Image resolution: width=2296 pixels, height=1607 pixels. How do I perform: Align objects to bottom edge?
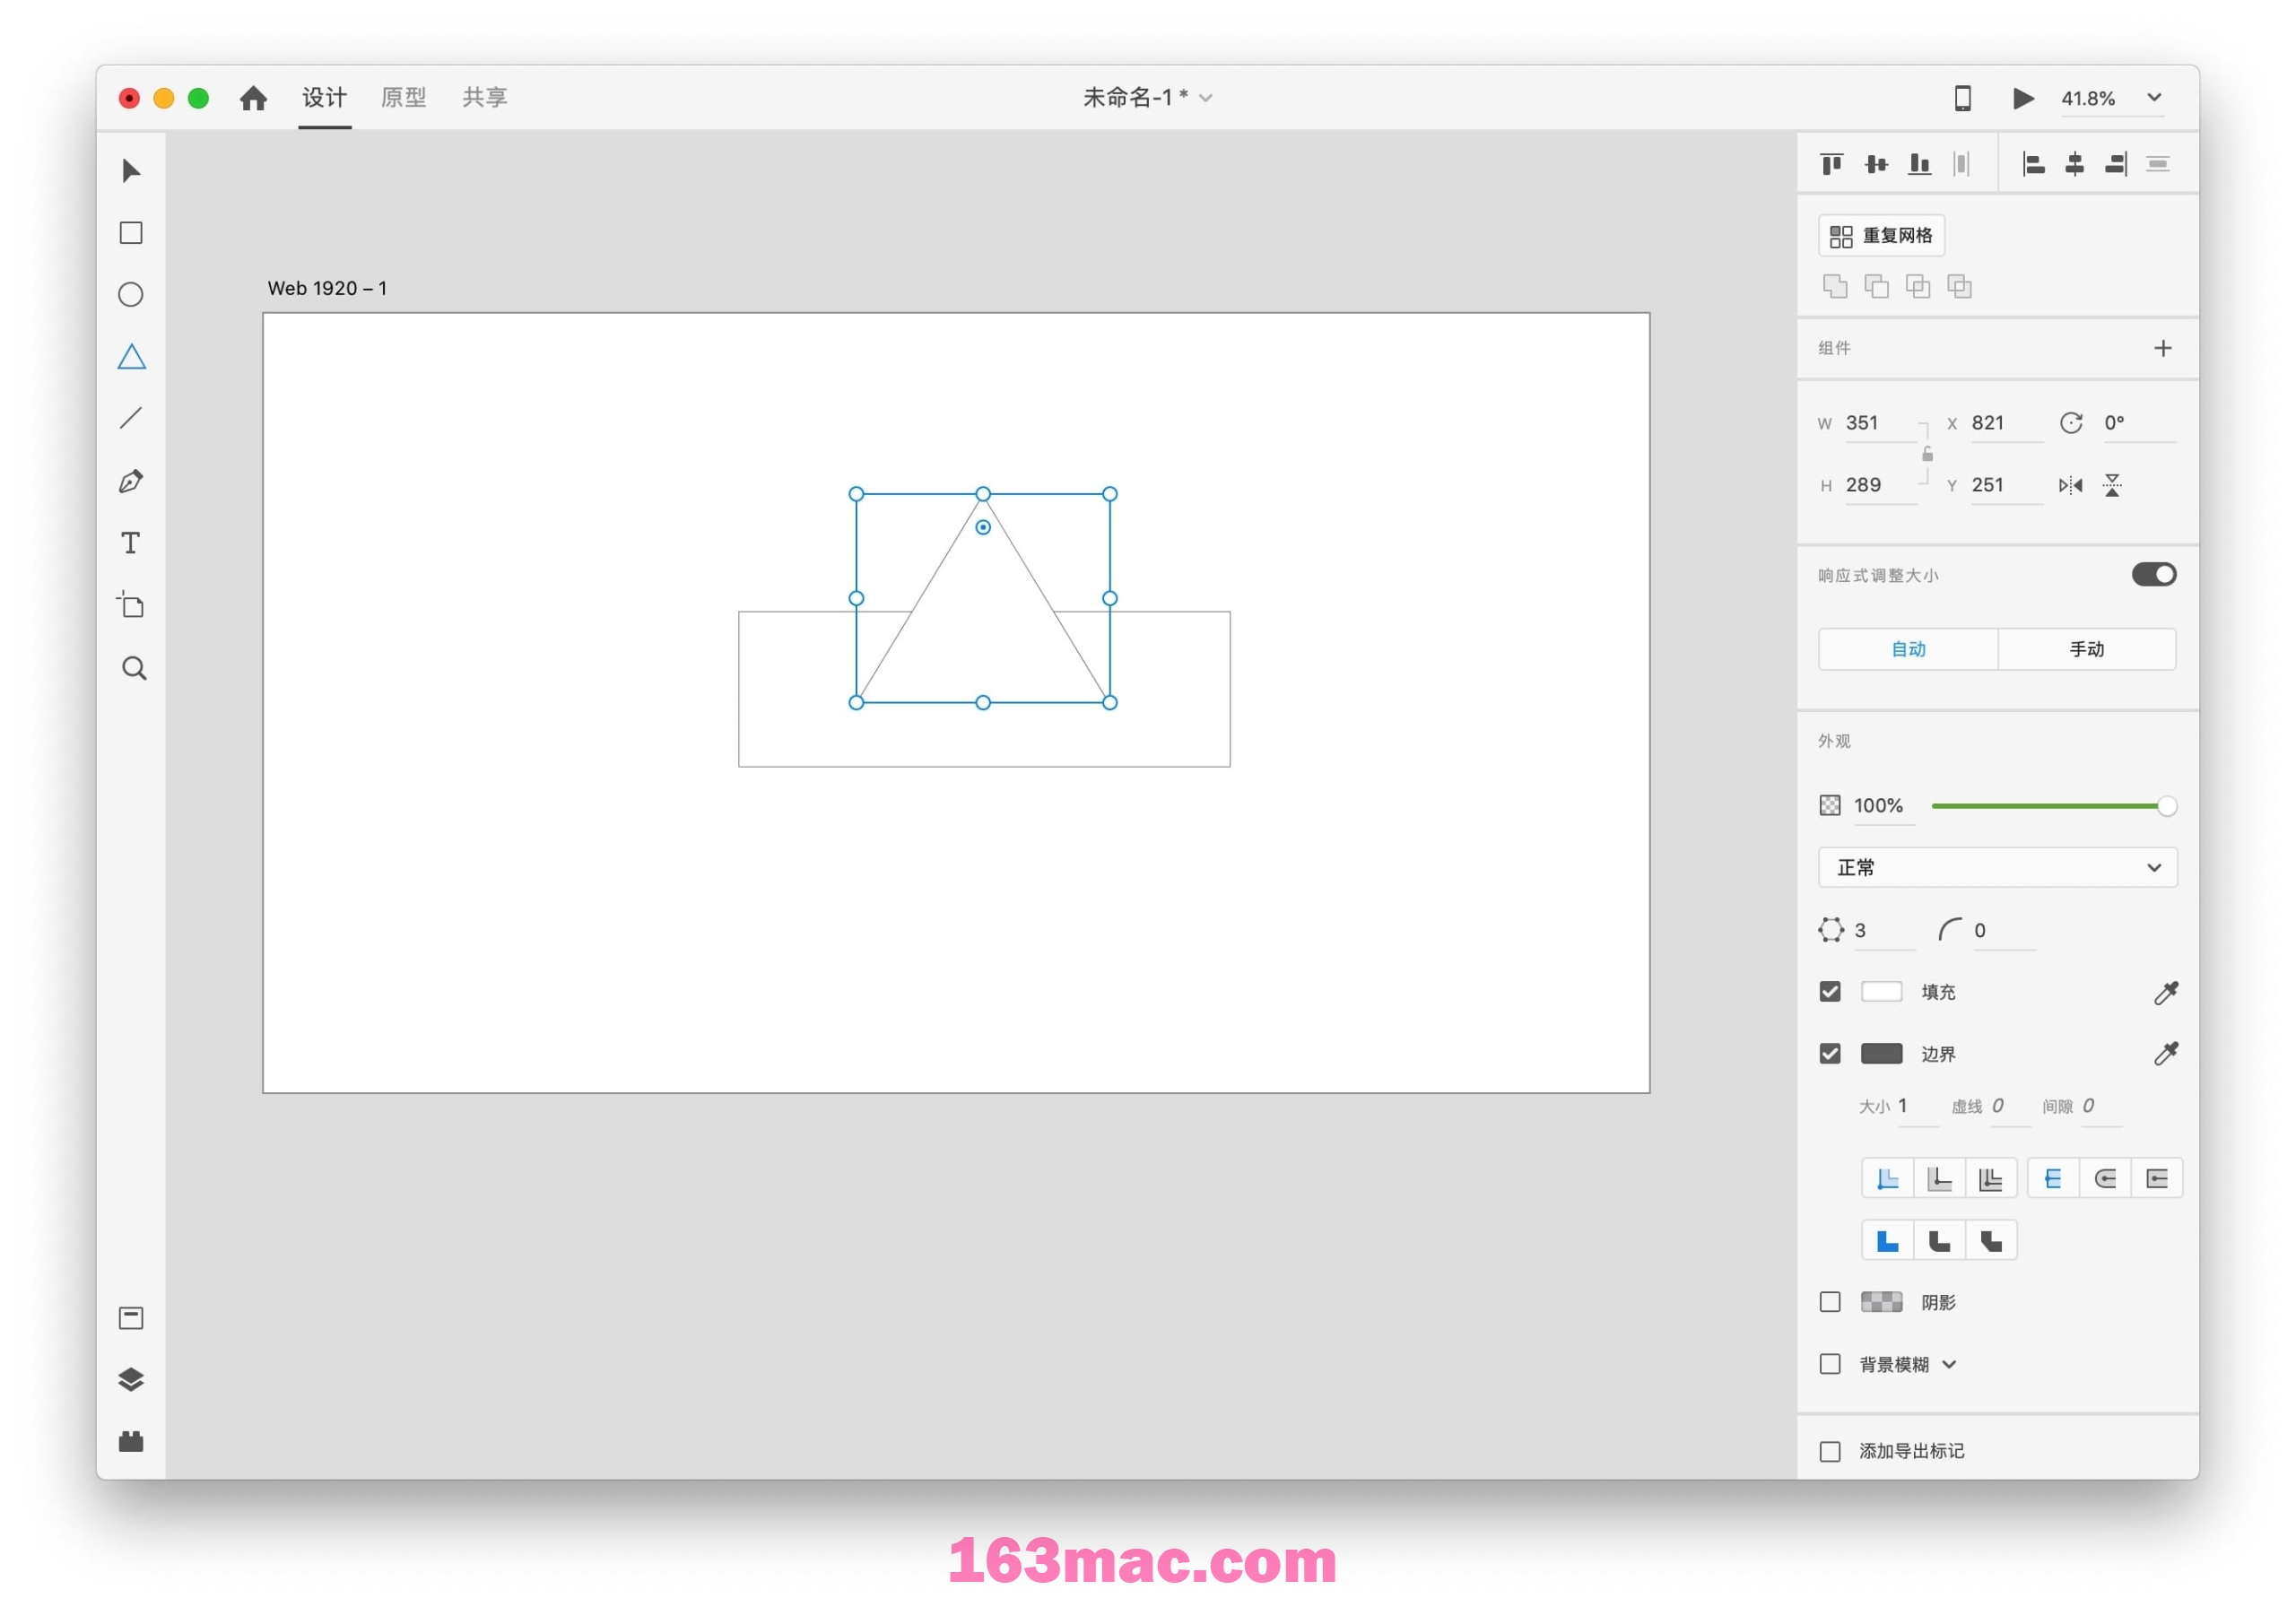[x=1919, y=164]
